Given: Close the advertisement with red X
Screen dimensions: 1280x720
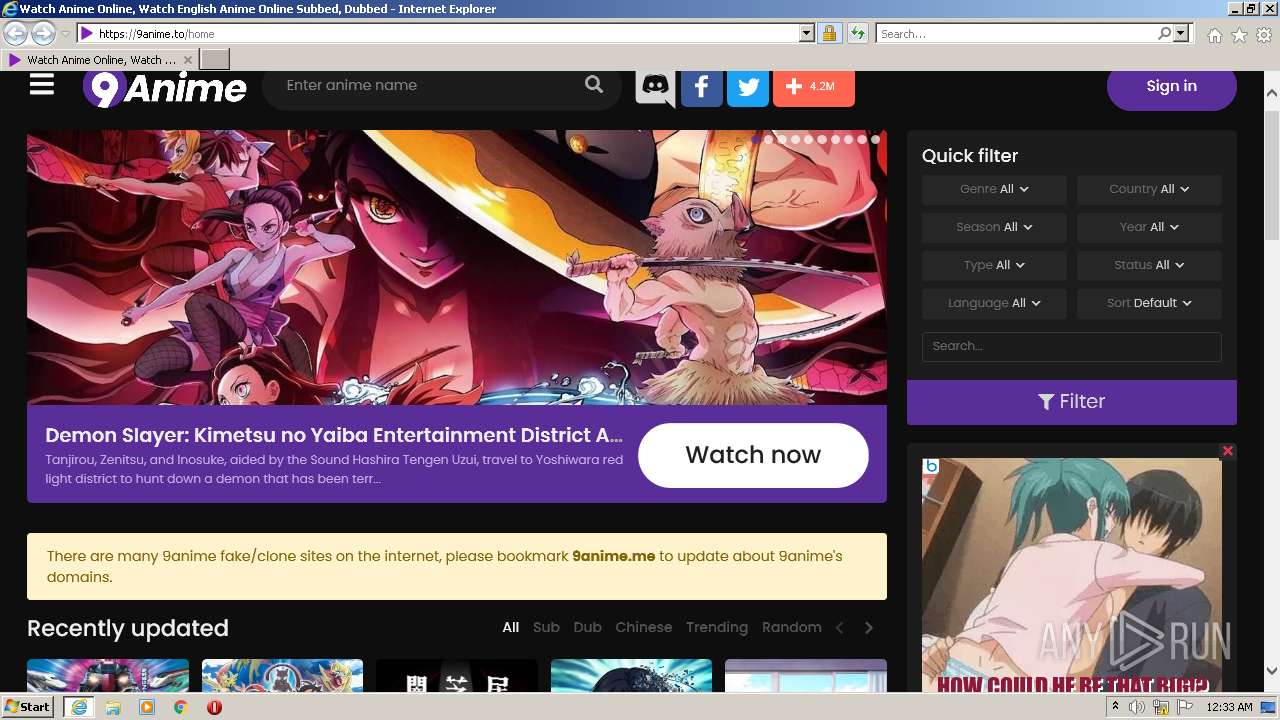Looking at the screenshot, I should coord(1228,451).
